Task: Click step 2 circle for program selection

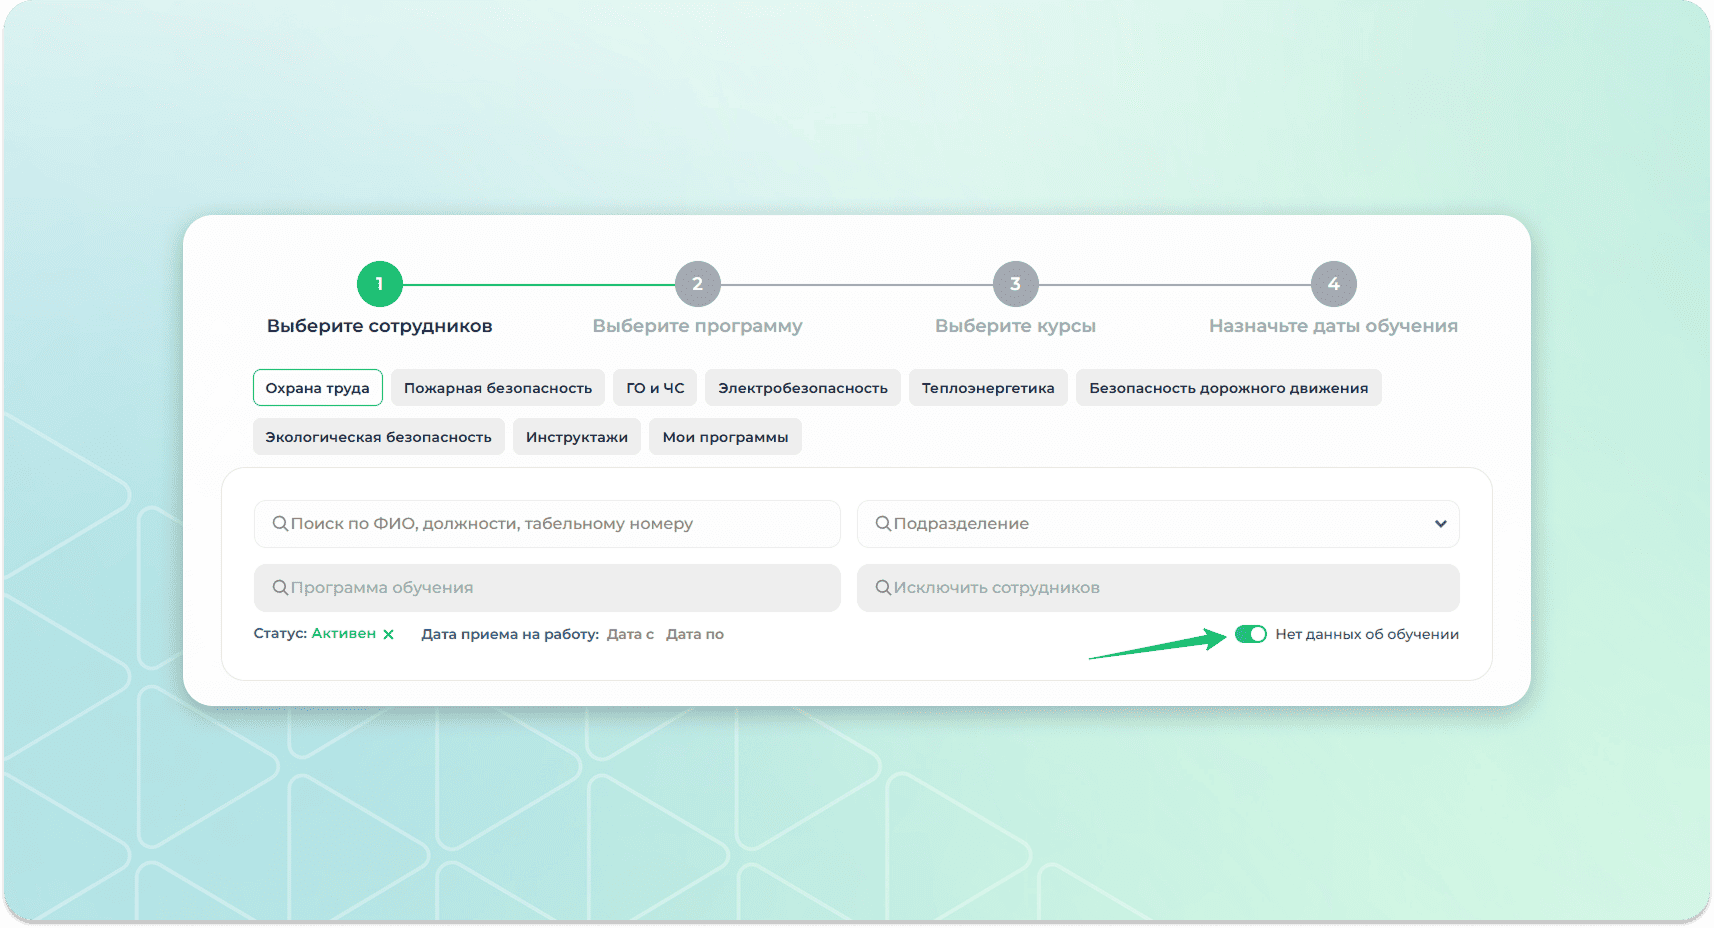Action: tap(697, 284)
